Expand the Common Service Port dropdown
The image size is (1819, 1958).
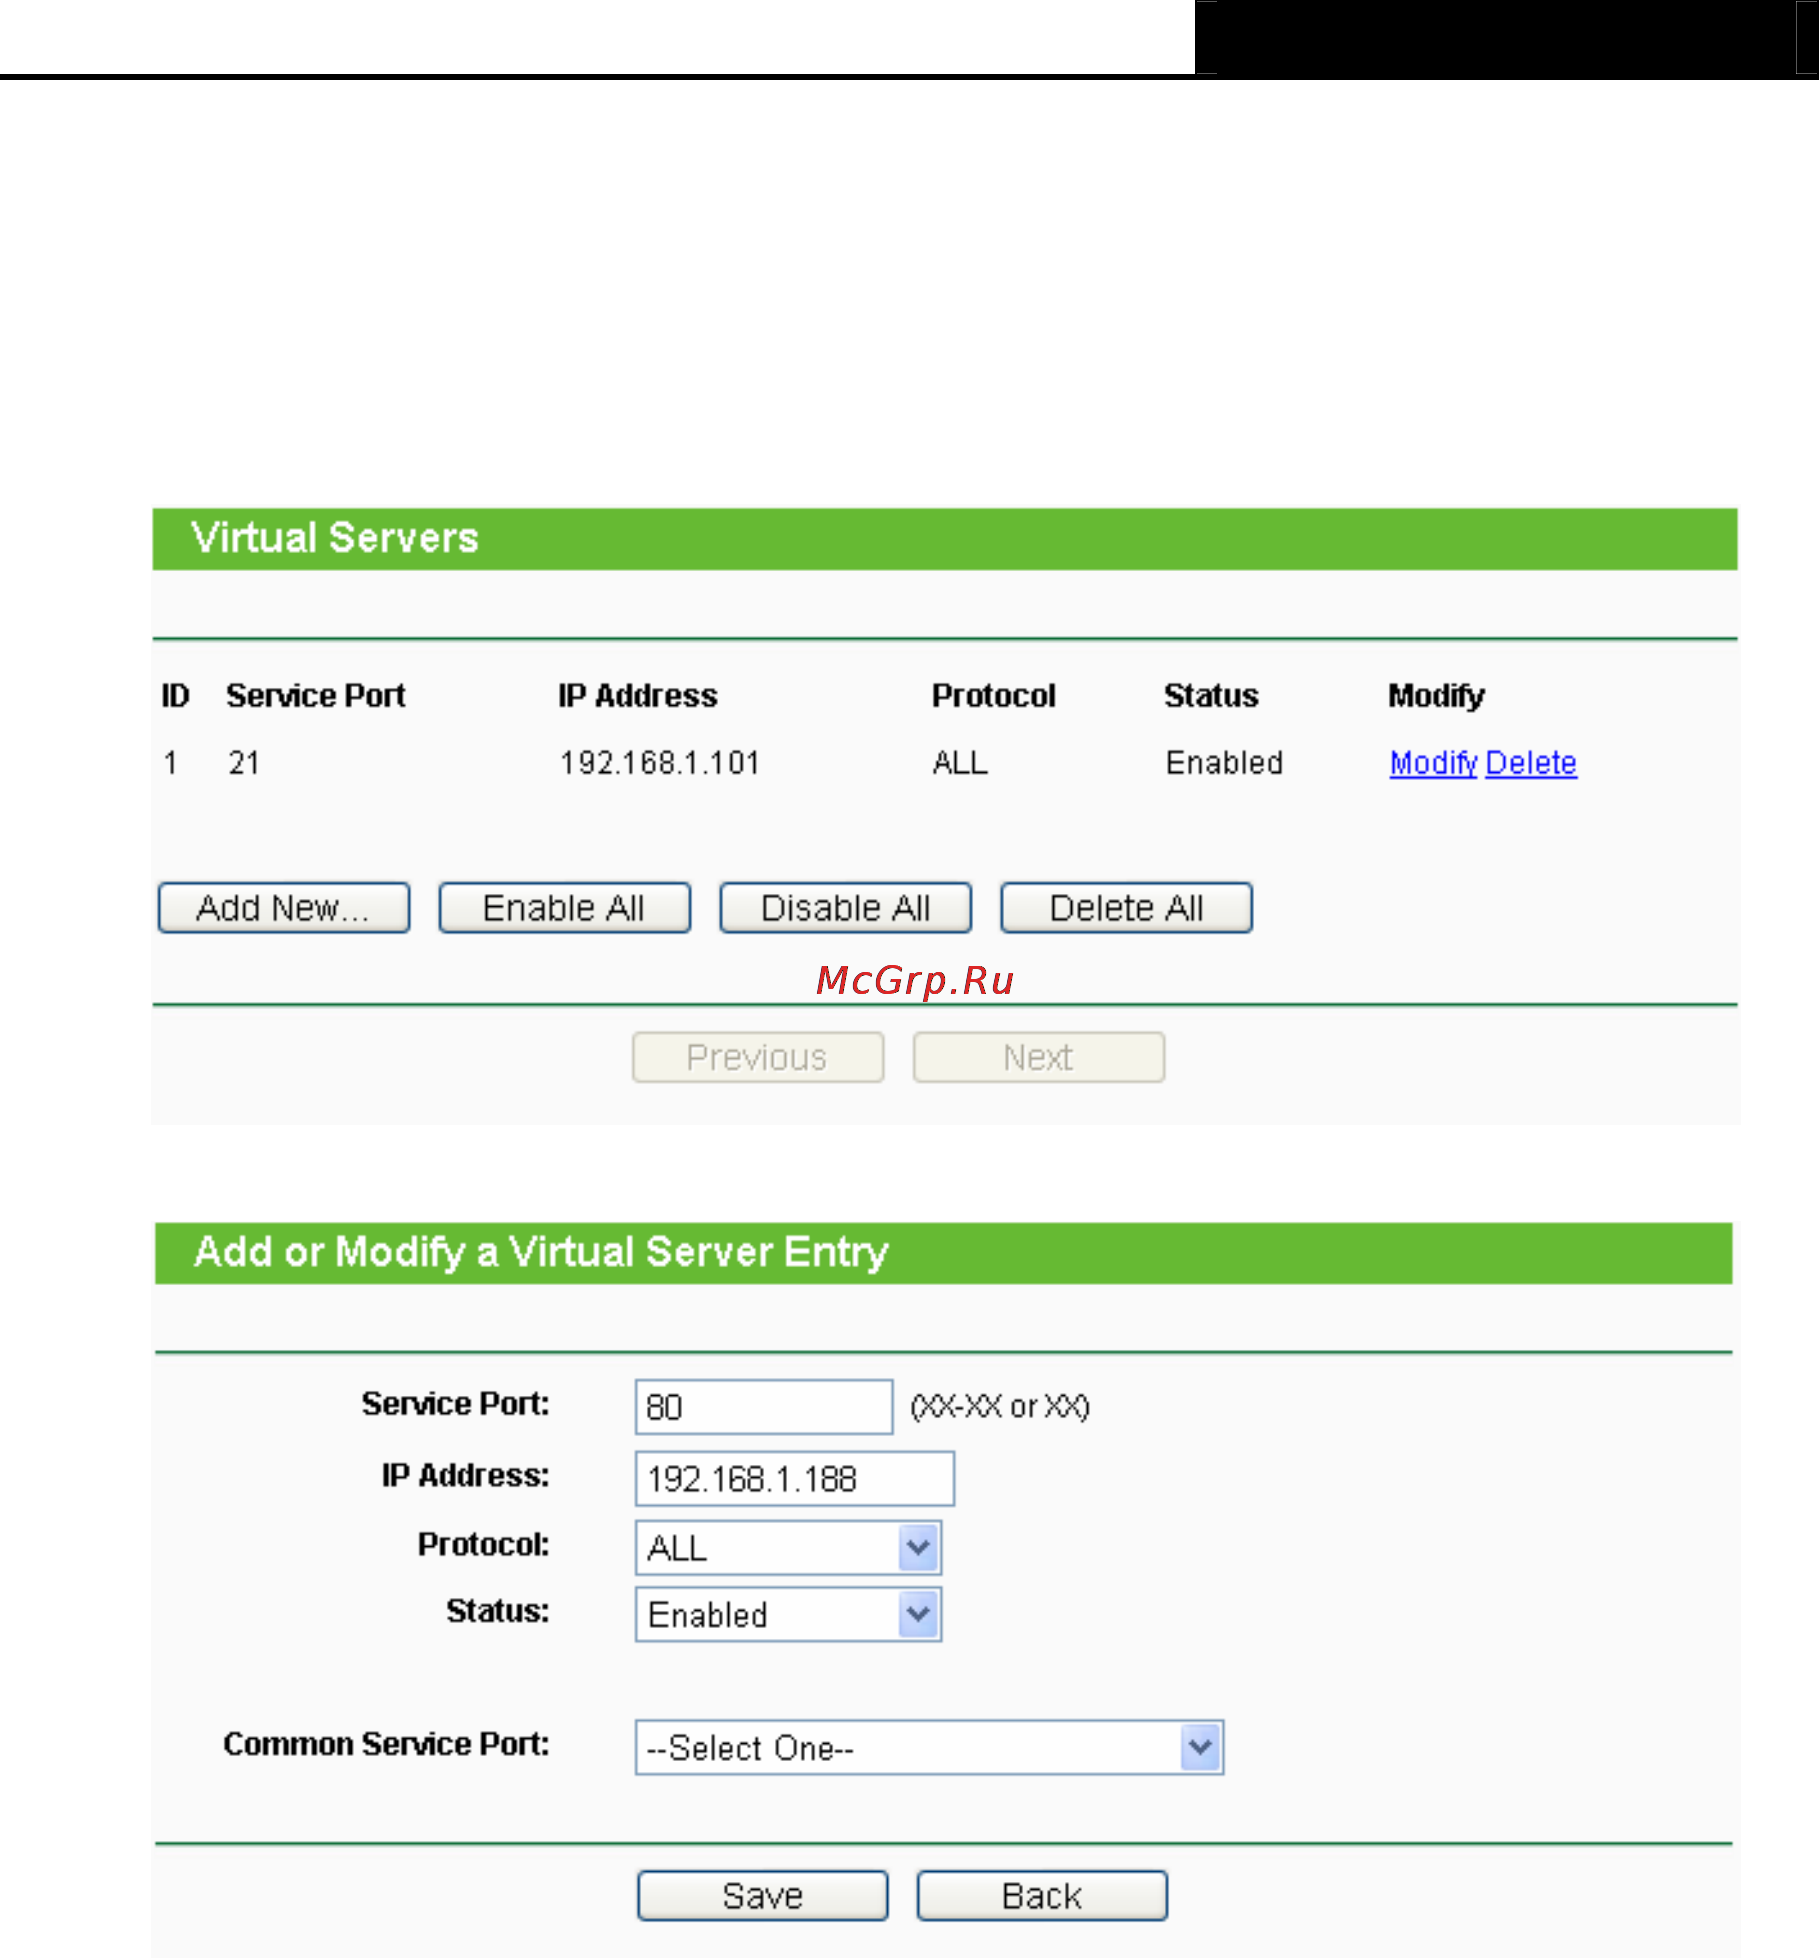pyautogui.click(x=929, y=1748)
